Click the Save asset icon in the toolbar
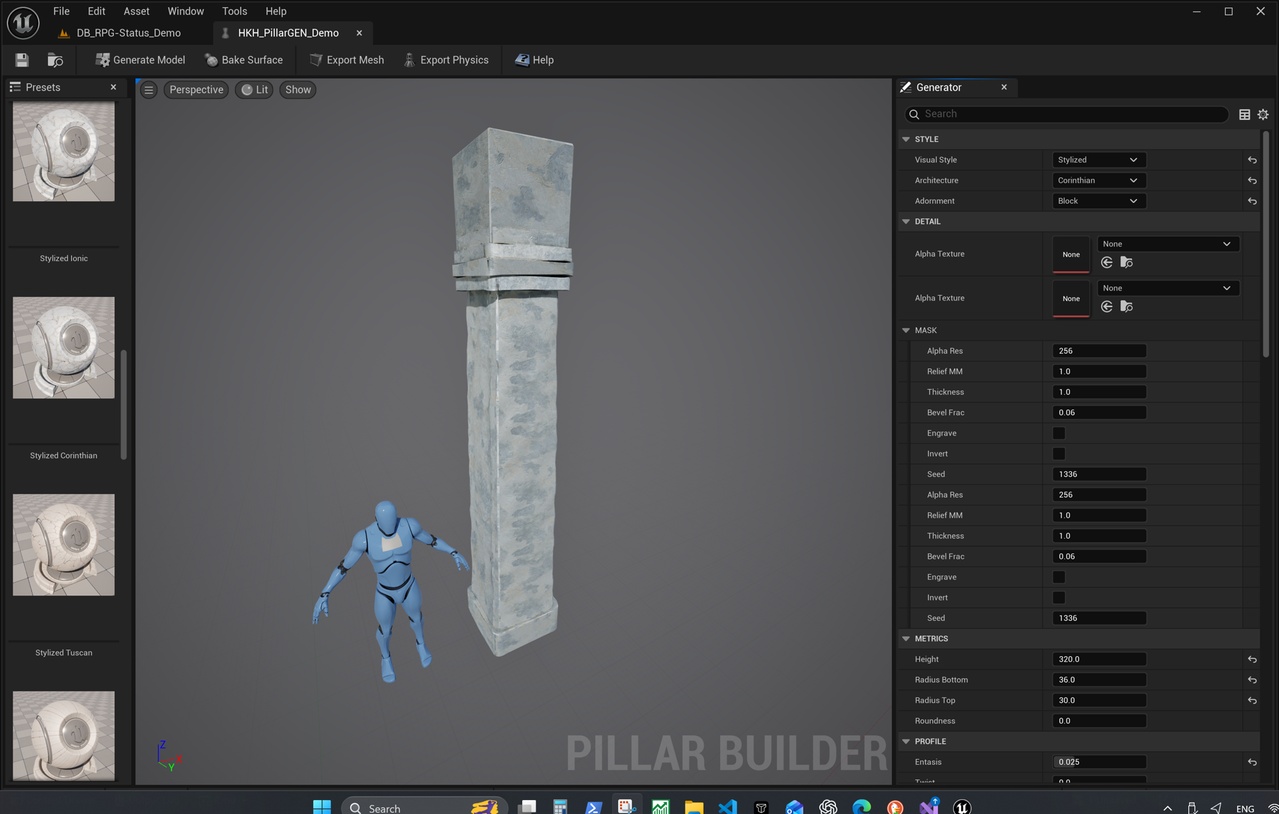The width and height of the screenshot is (1279, 814). 22,60
